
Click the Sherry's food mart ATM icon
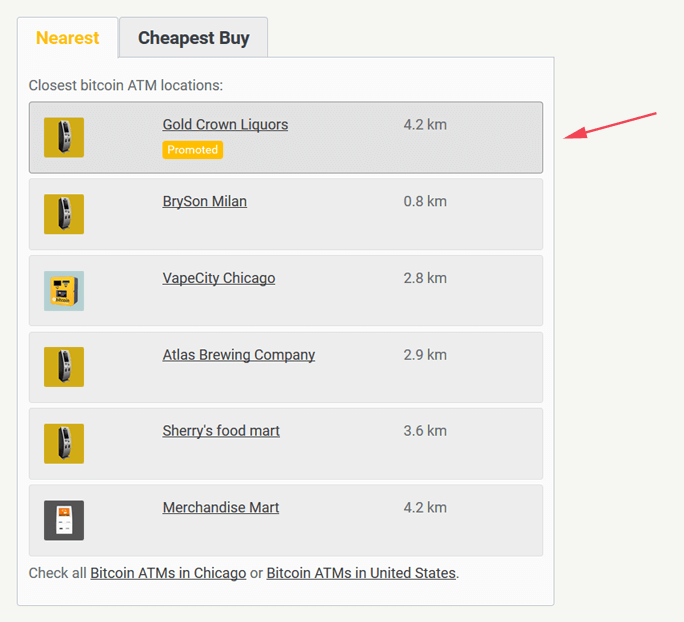(x=64, y=444)
